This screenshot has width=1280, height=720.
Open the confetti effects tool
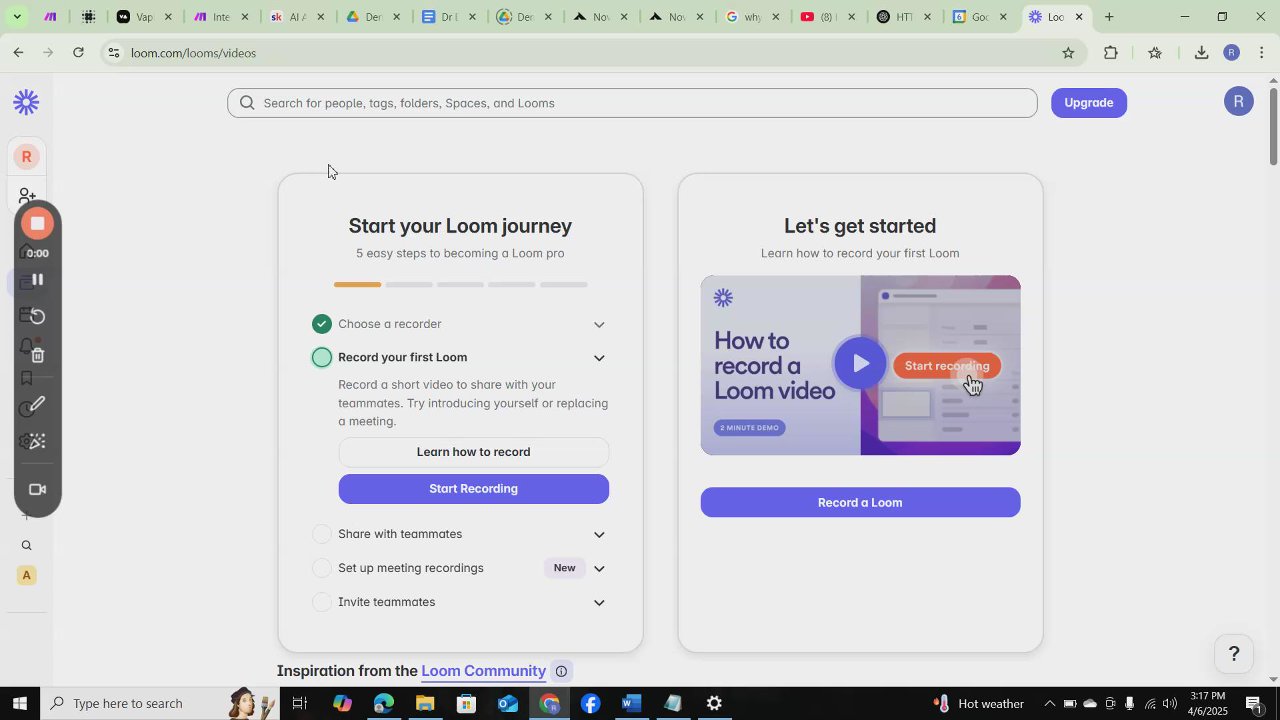(37, 442)
